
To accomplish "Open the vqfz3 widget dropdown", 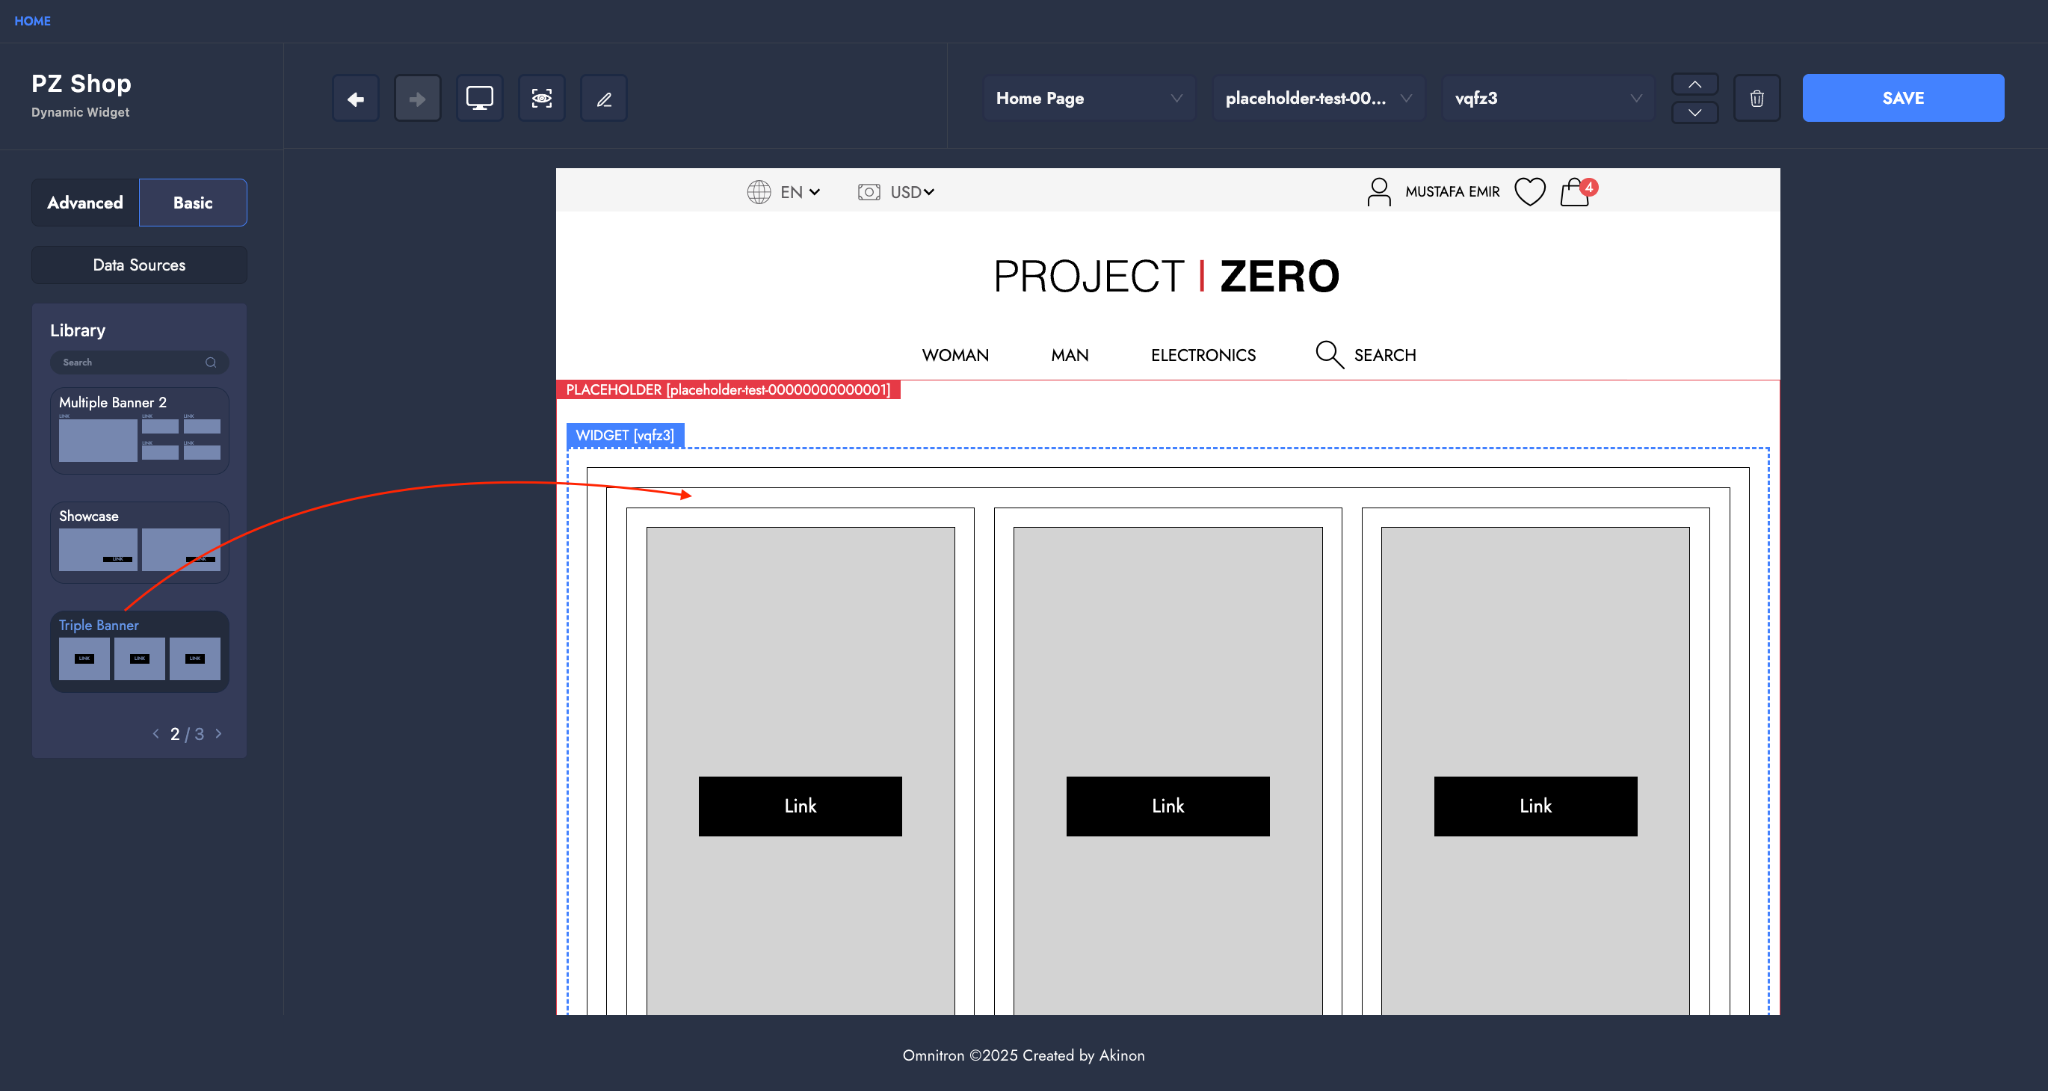I will pos(1546,98).
